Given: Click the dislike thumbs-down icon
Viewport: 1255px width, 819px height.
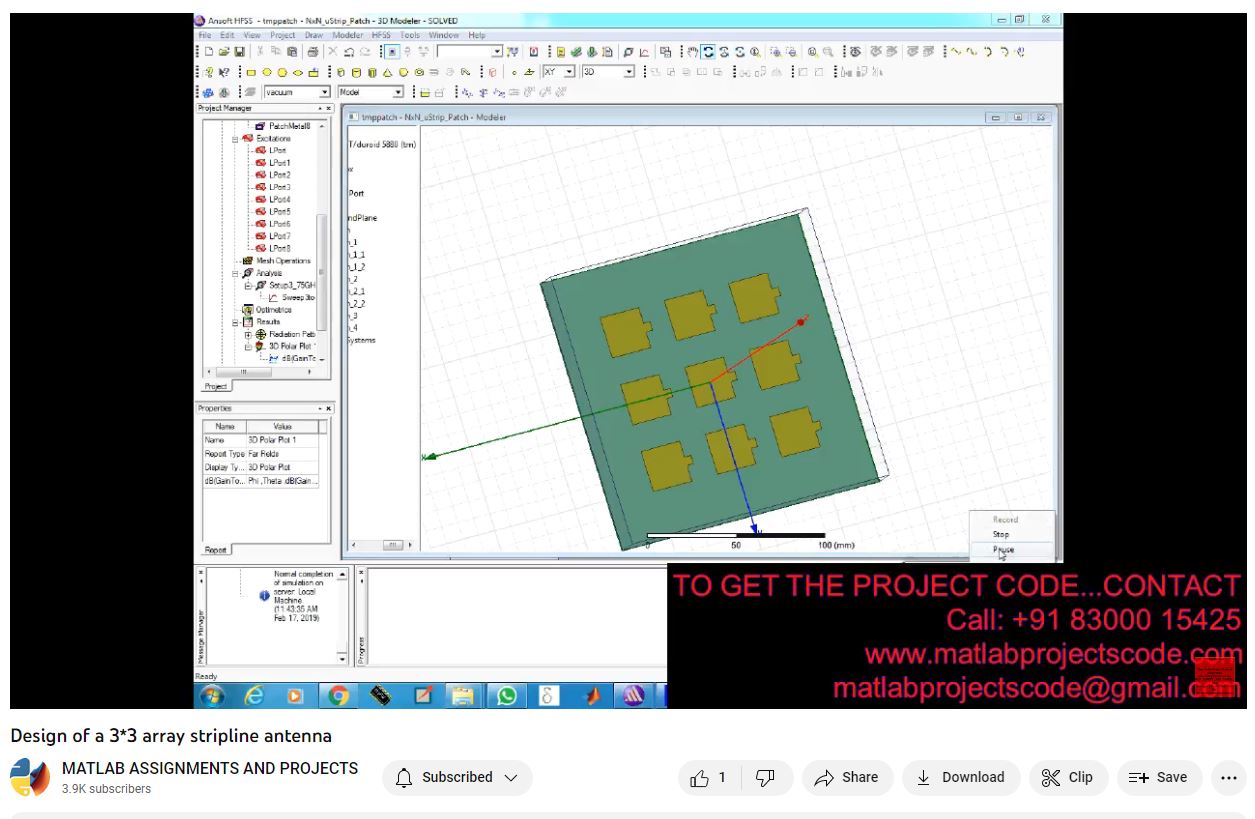Looking at the screenshot, I should [765, 778].
